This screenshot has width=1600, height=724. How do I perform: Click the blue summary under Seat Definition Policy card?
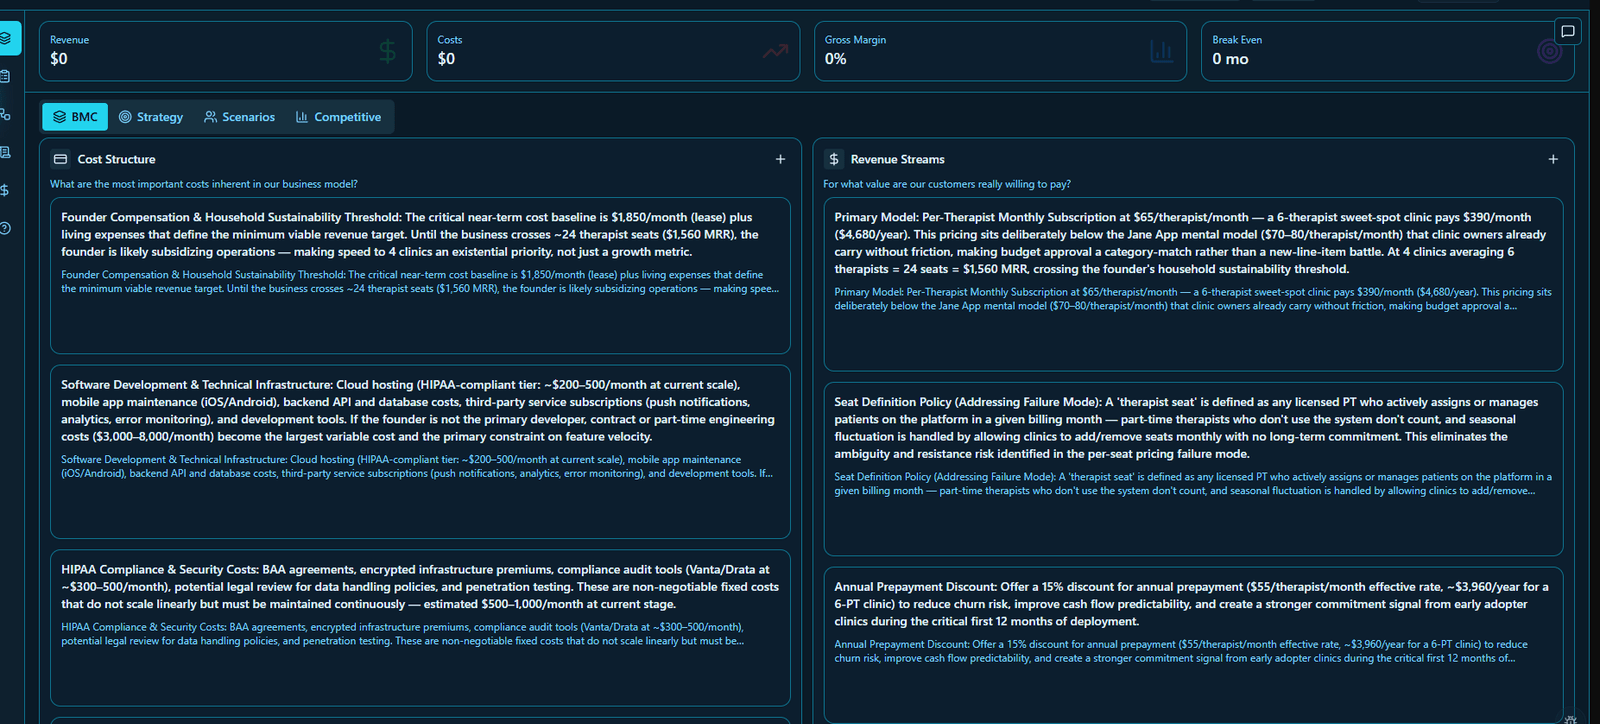tap(1193, 484)
